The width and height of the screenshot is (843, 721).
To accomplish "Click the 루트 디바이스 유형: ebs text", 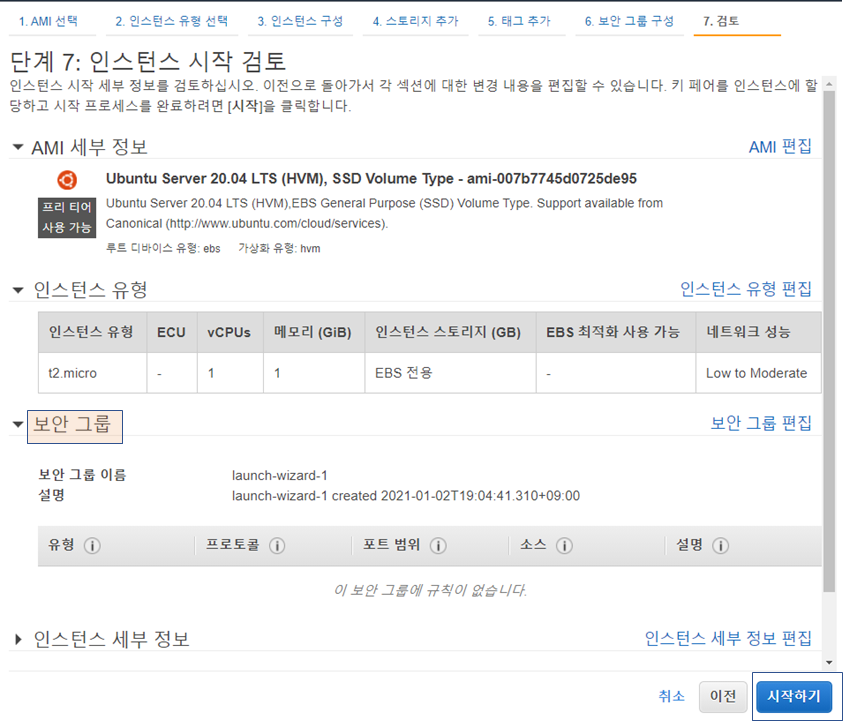I will tap(163, 248).
